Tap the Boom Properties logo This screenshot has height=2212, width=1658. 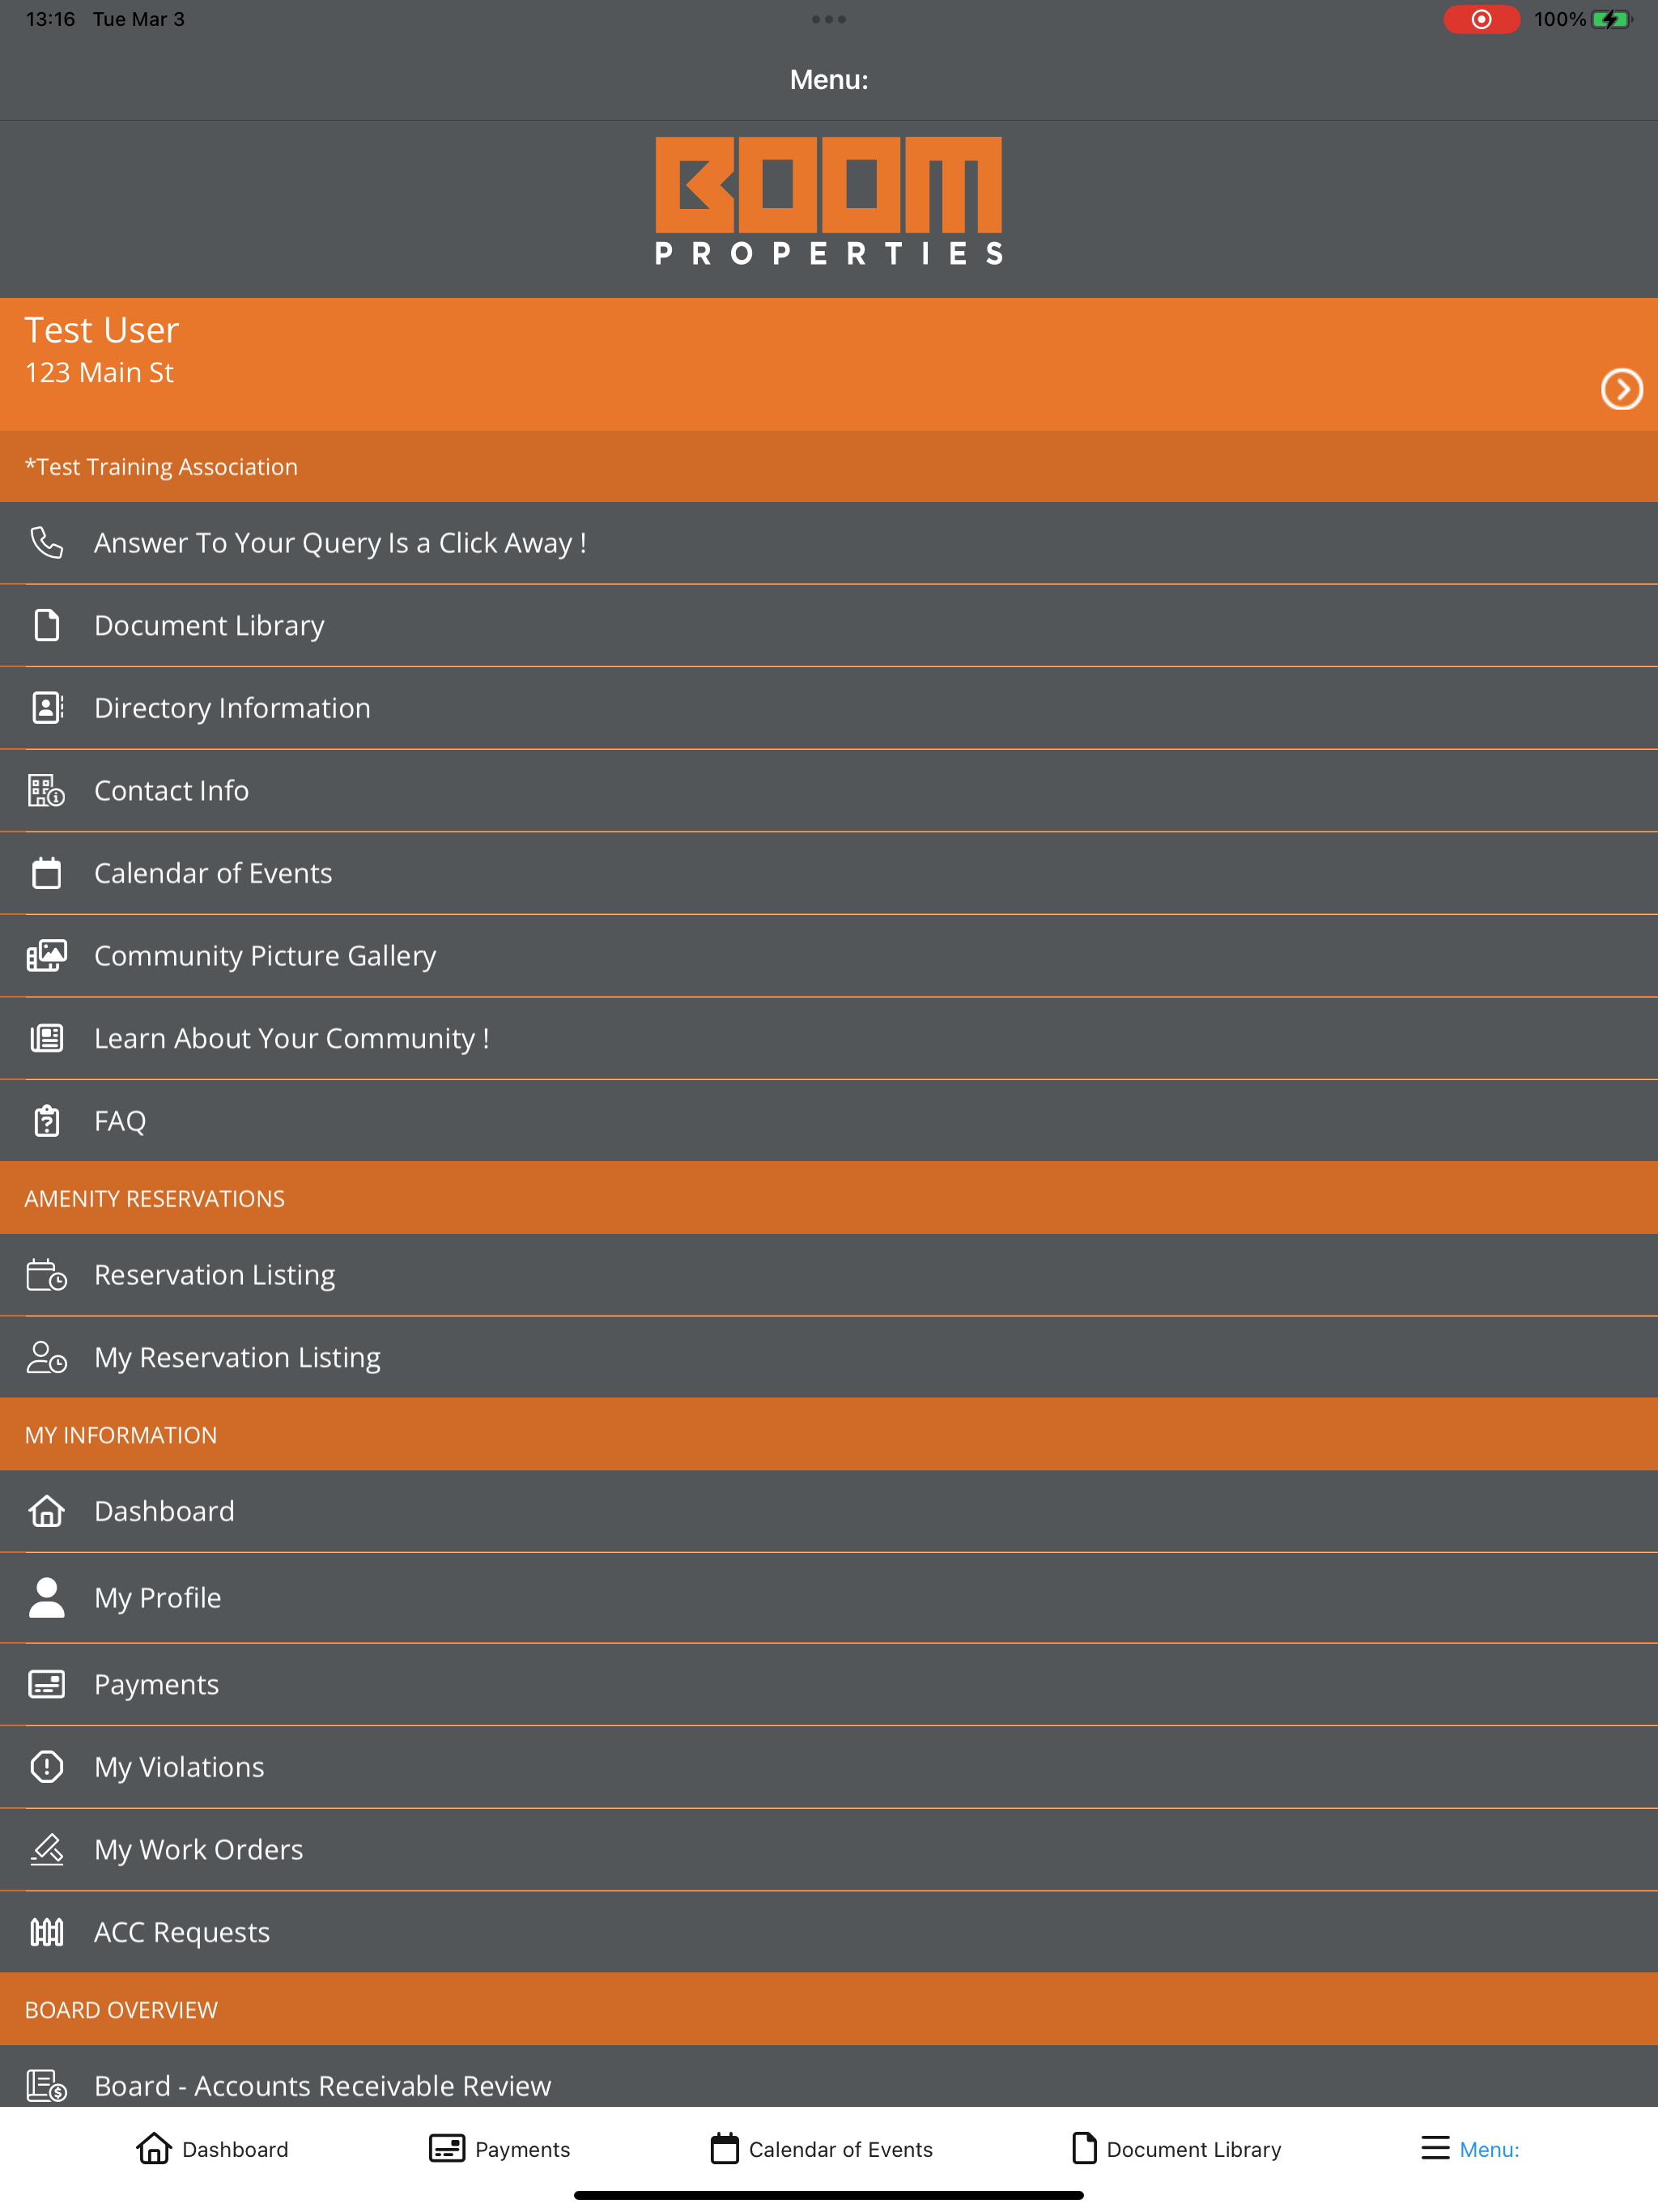click(829, 201)
